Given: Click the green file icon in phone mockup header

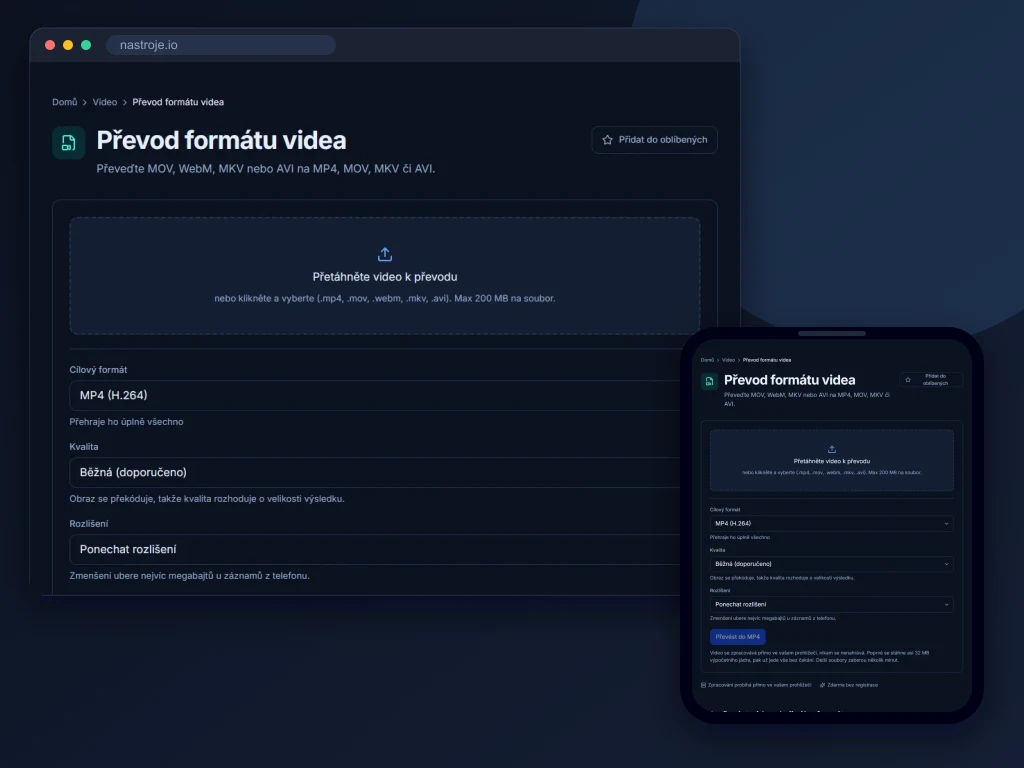Looking at the screenshot, I should (709, 381).
